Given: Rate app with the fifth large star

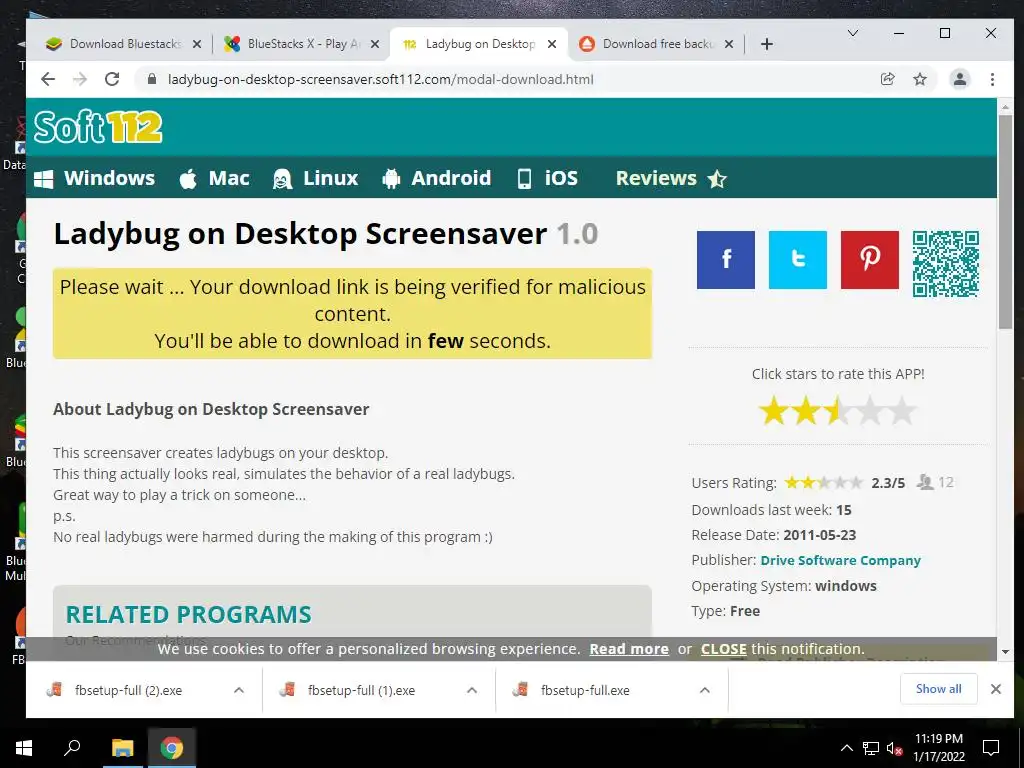Looking at the screenshot, I should tap(902, 411).
